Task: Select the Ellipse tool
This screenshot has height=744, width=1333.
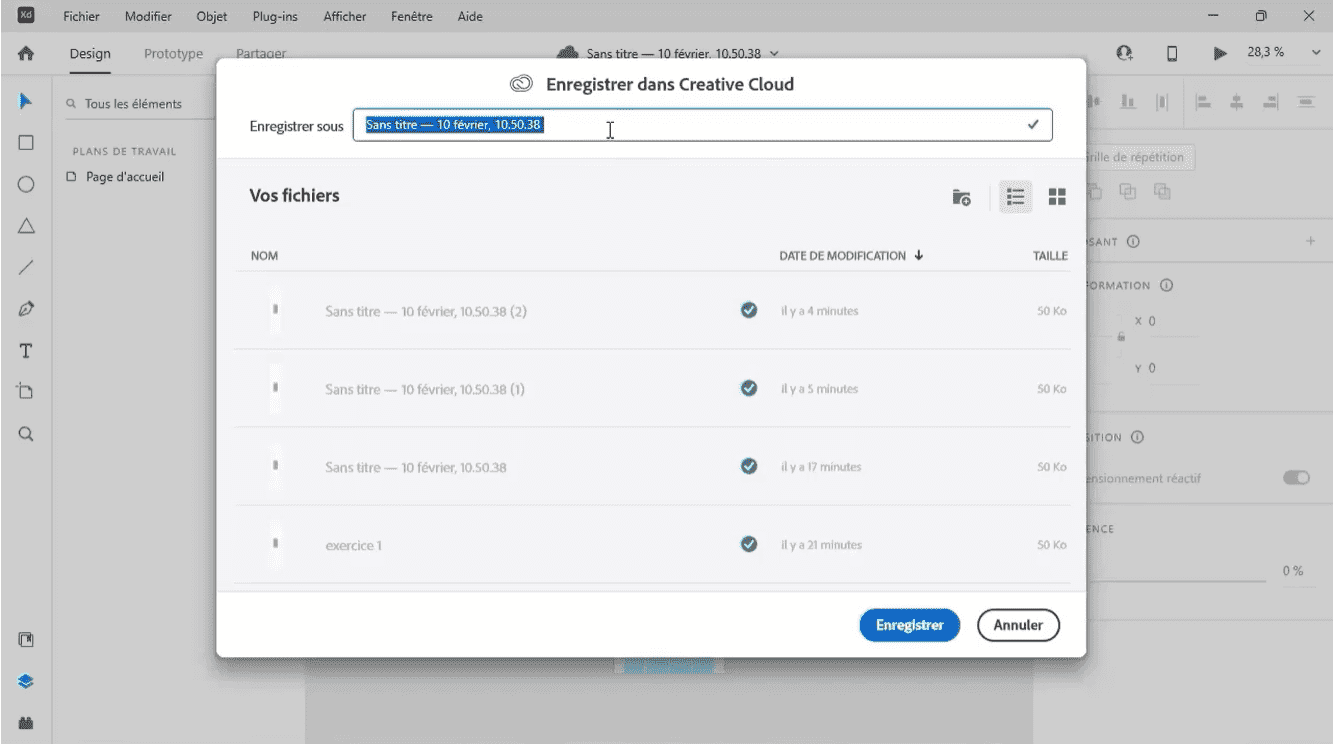Action: pos(26,184)
